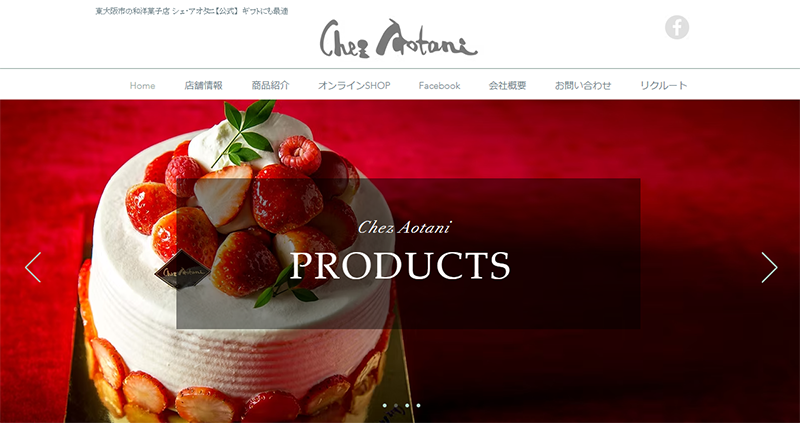
Task: Choose お問い合わせ from navigation
Action: pyautogui.click(x=583, y=86)
